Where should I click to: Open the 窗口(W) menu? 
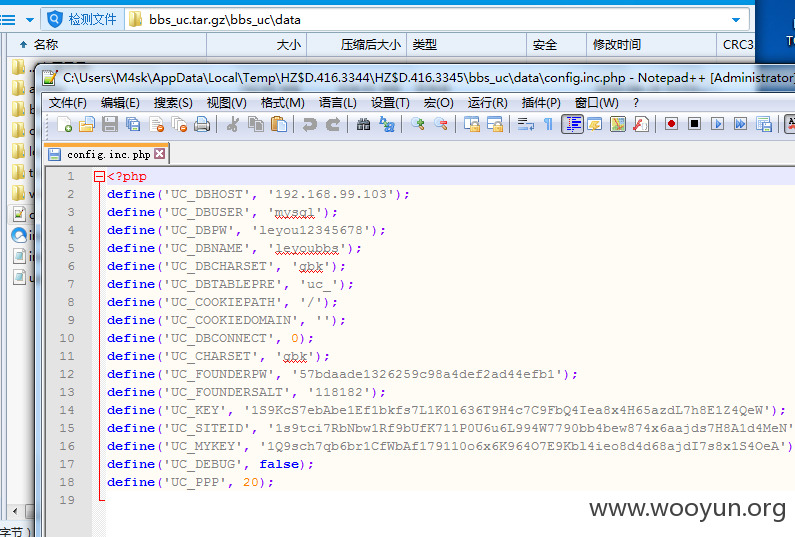pos(597,103)
